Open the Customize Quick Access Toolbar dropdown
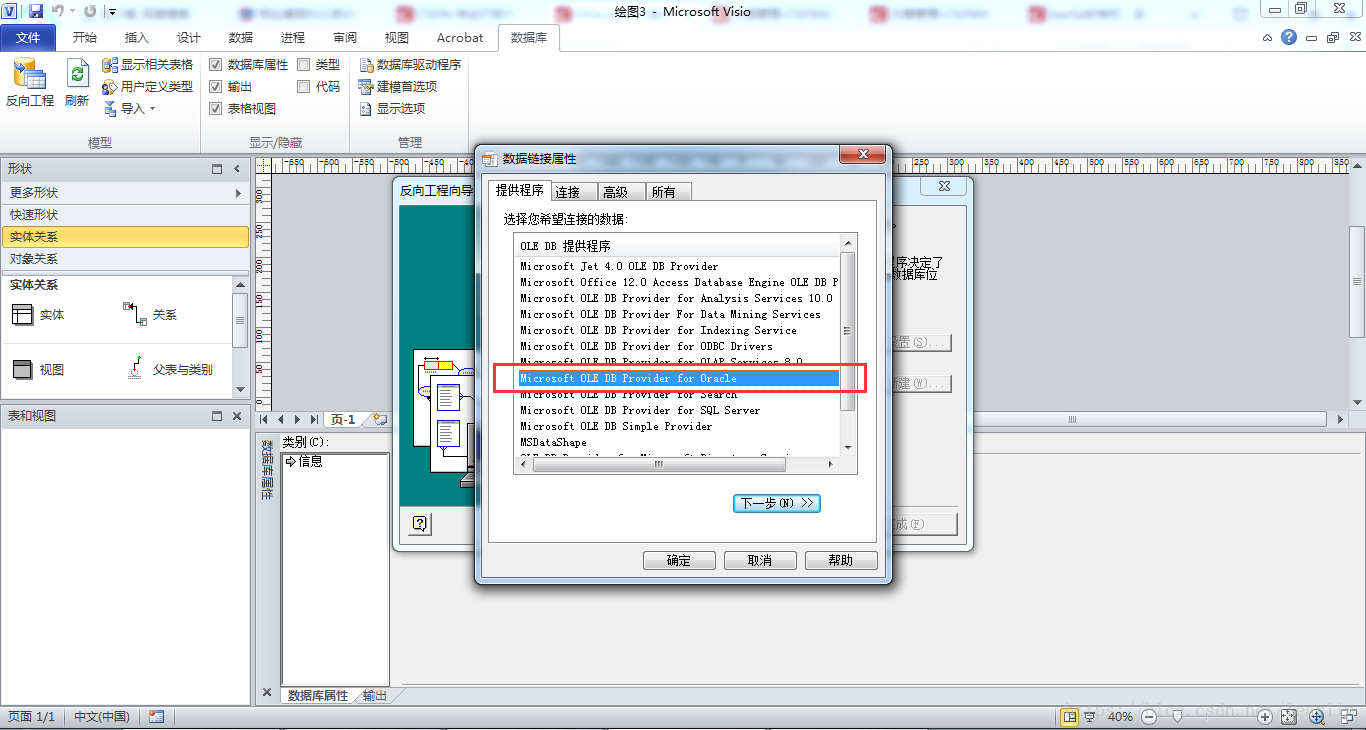The height and width of the screenshot is (730, 1366). click(112, 12)
